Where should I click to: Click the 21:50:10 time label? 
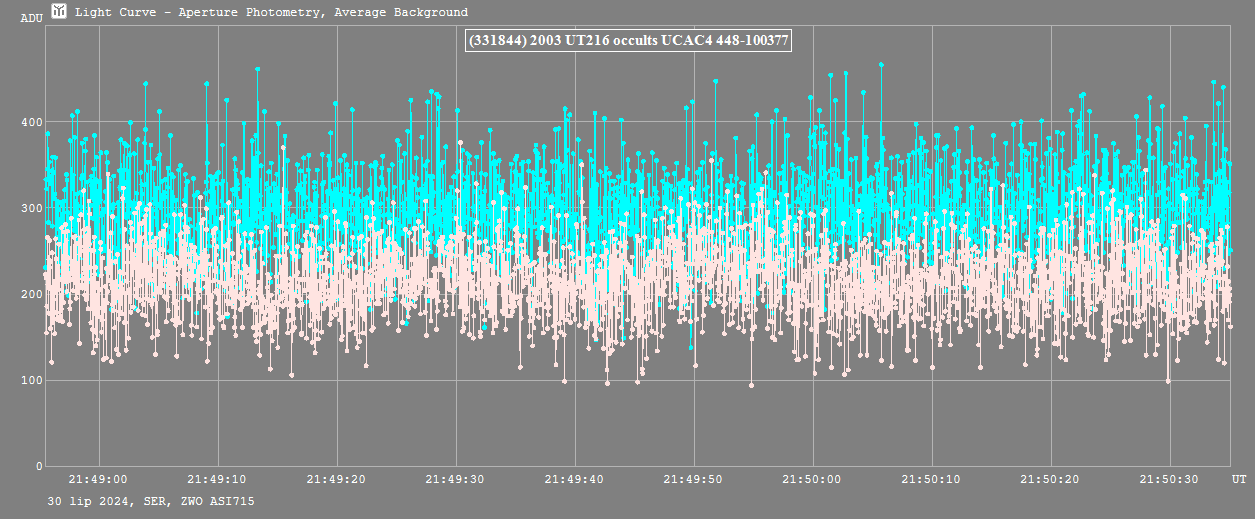932,480
